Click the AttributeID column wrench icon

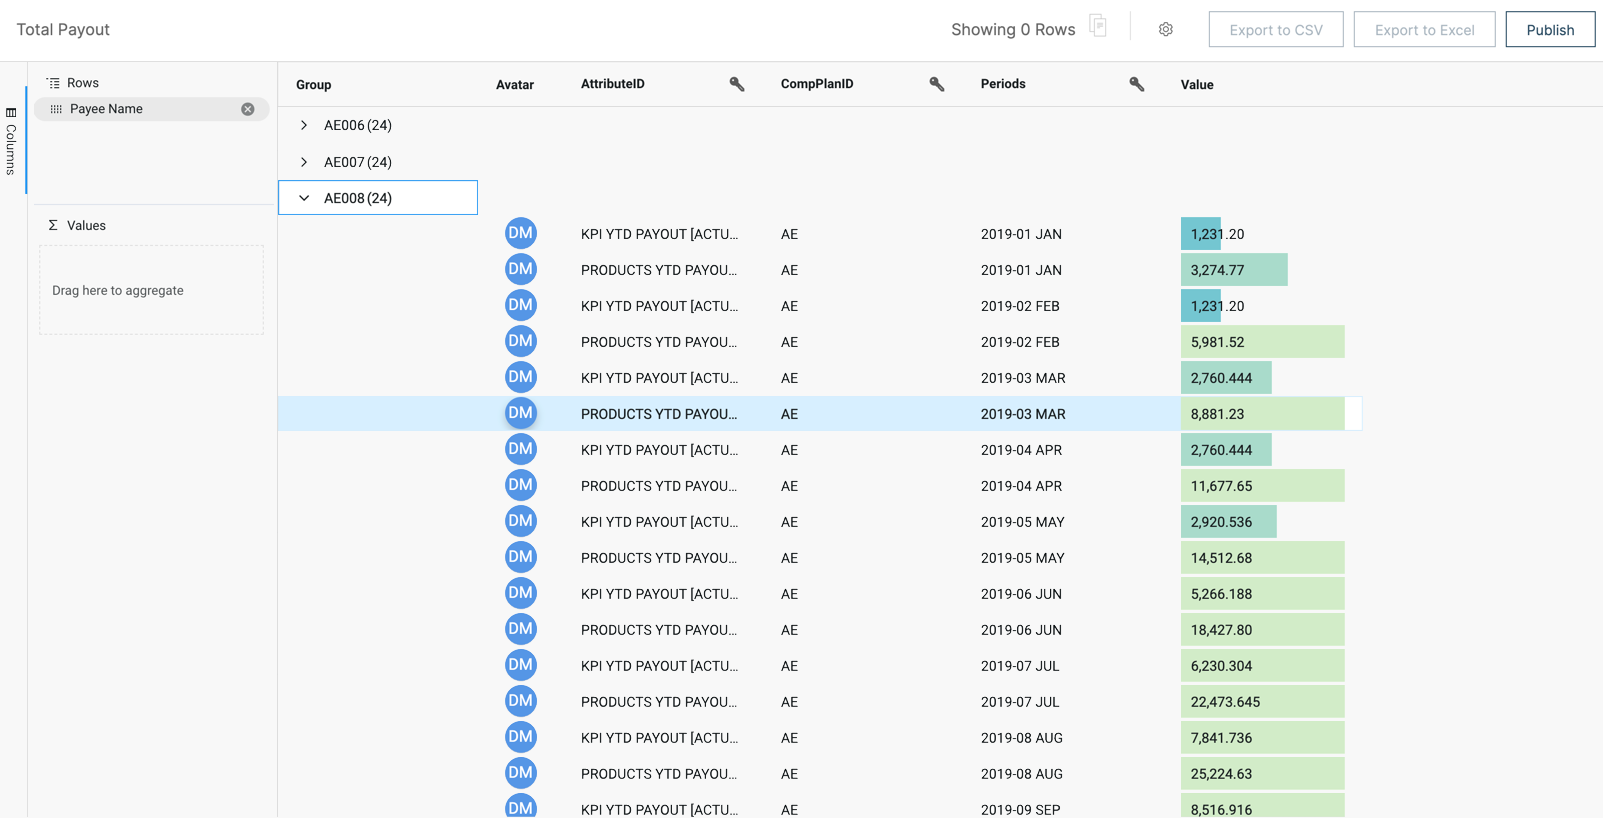737,84
